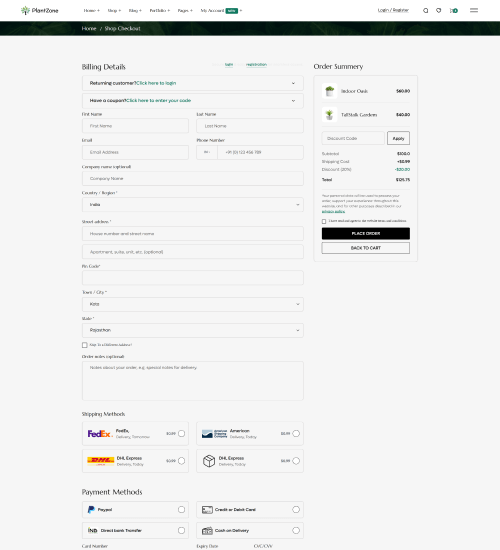500x550 pixels.
Task: Click 'Click here to enter your code'
Action: pyautogui.click(x=159, y=100)
